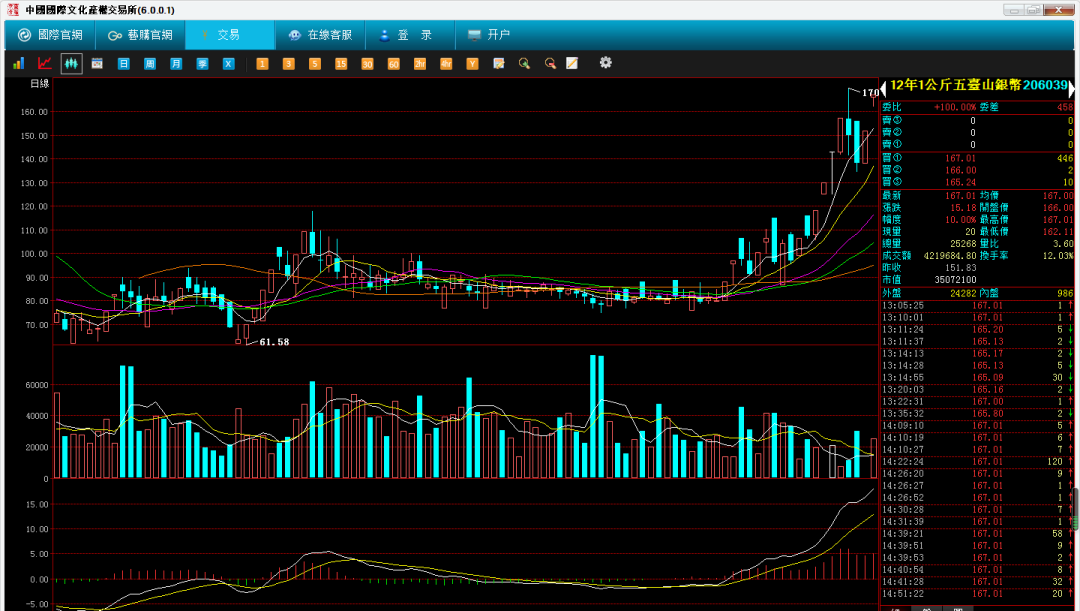
Task: Click the 登录 login tab
Action: click(x=410, y=34)
